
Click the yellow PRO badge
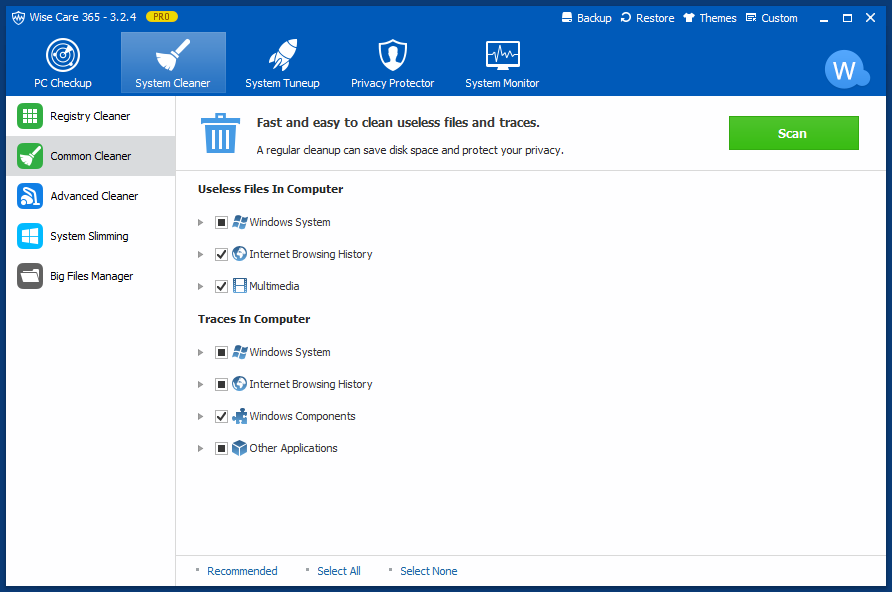162,17
